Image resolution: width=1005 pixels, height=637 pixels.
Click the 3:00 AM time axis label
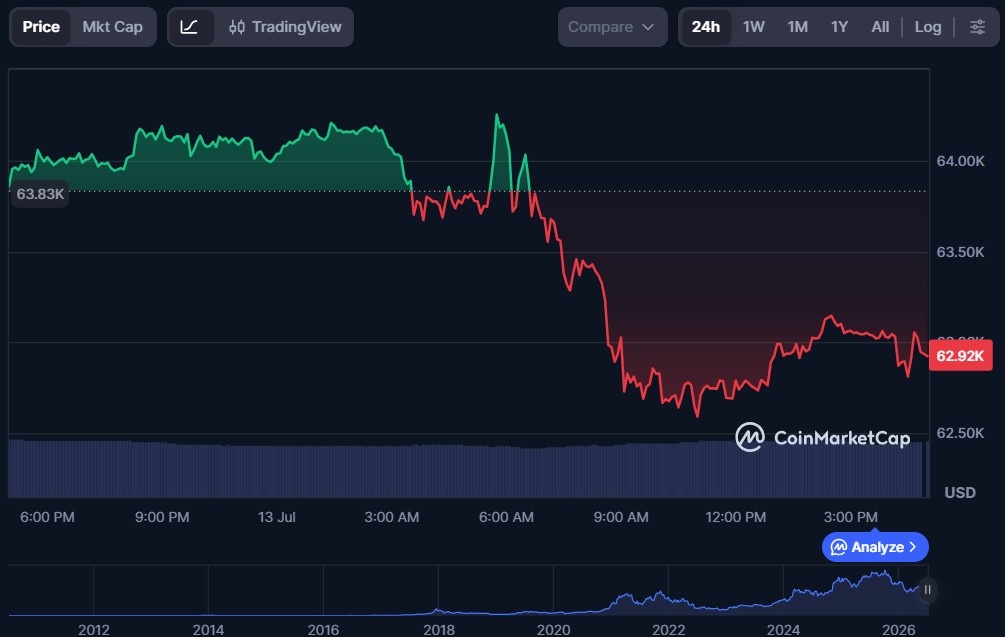tap(392, 517)
